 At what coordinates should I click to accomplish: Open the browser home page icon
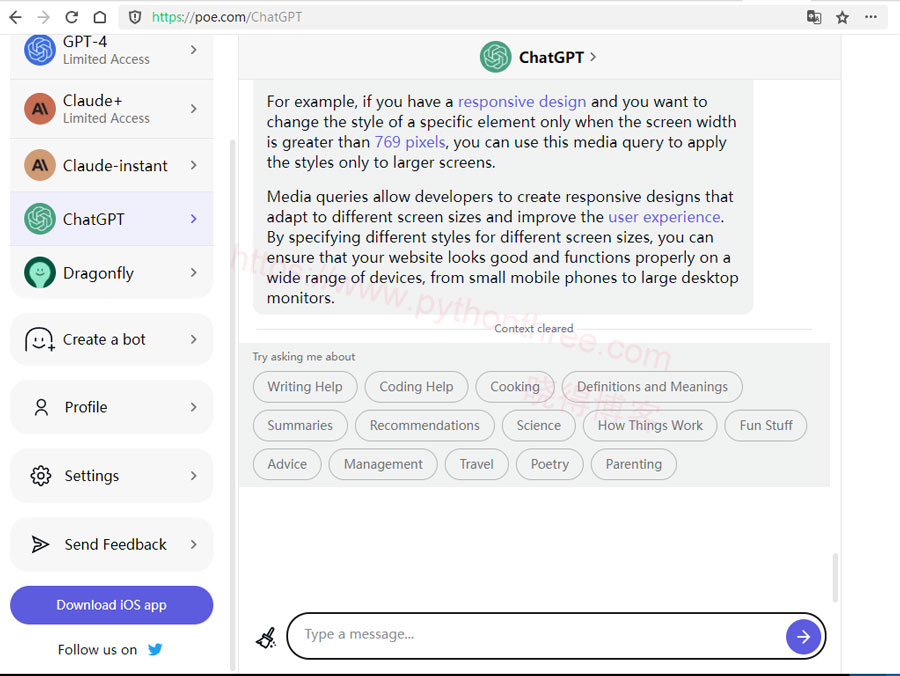100,17
